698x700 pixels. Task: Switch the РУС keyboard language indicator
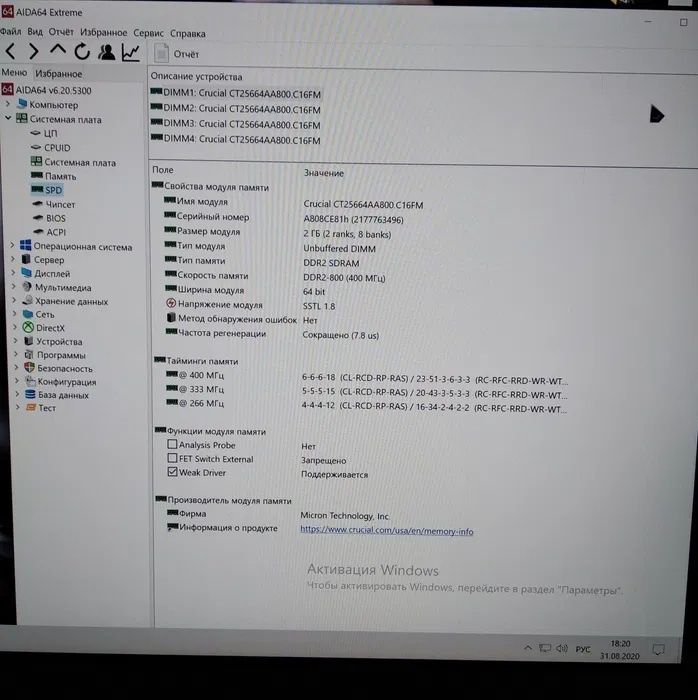tap(583, 649)
